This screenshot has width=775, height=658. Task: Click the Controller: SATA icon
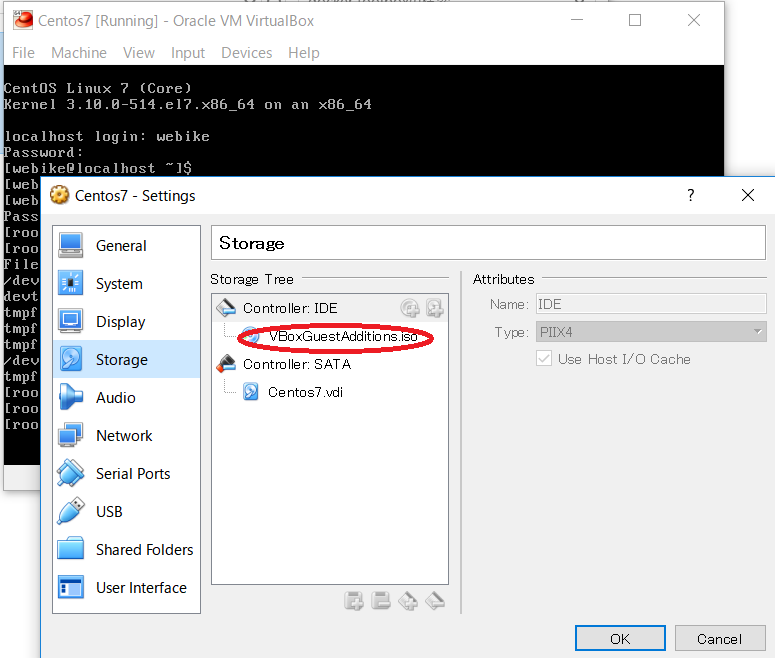pyautogui.click(x=226, y=364)
